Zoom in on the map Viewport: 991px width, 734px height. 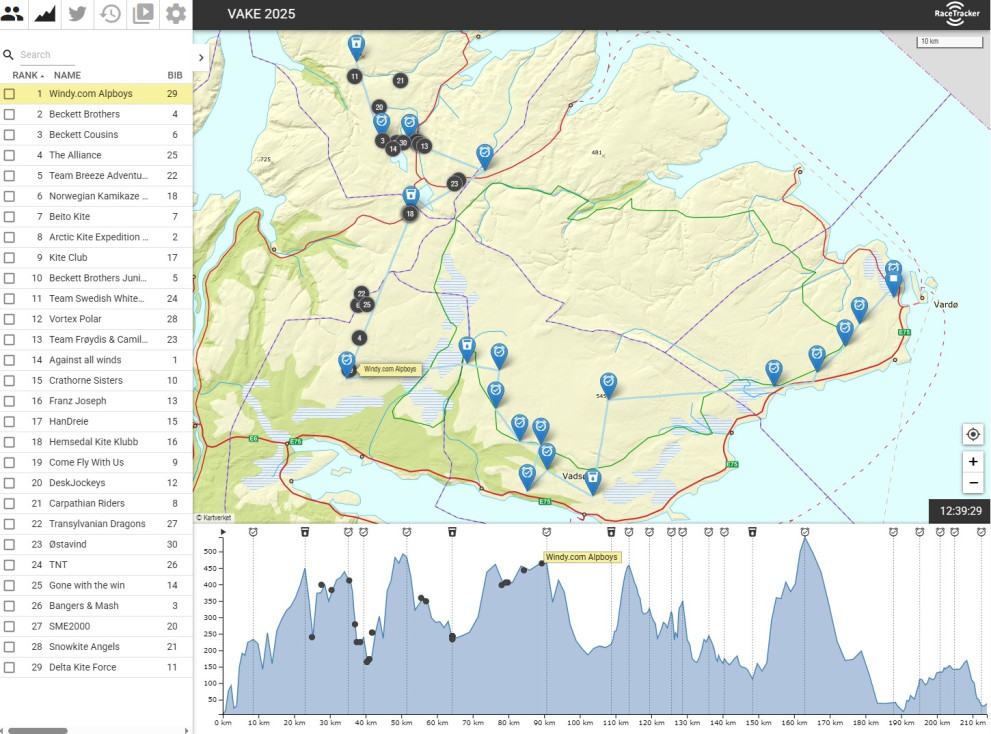(x=973, y=462)
